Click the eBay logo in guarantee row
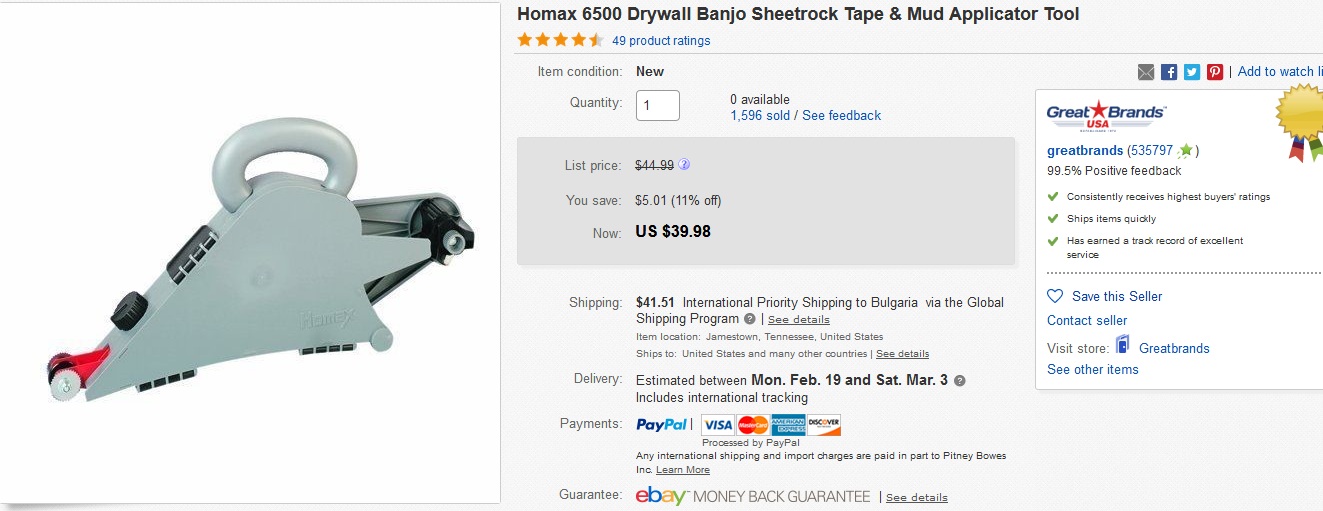This screenshot has width=1323, height=511. (x=661, y=496)
